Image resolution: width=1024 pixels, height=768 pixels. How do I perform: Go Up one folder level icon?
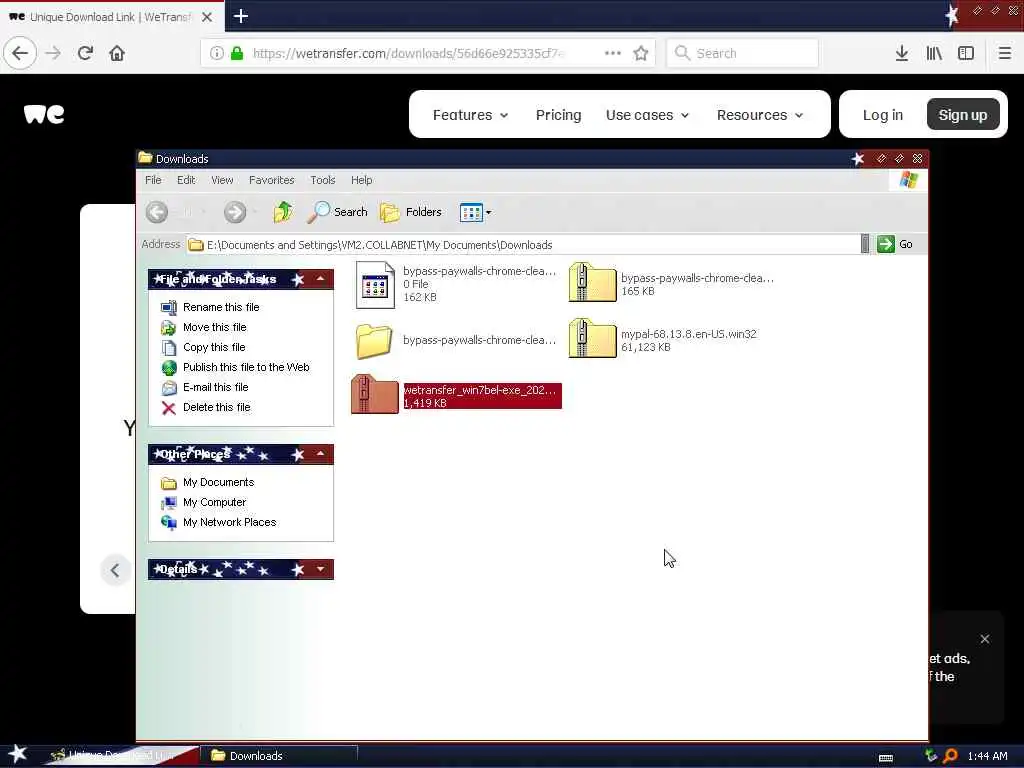tap(283, 212)
